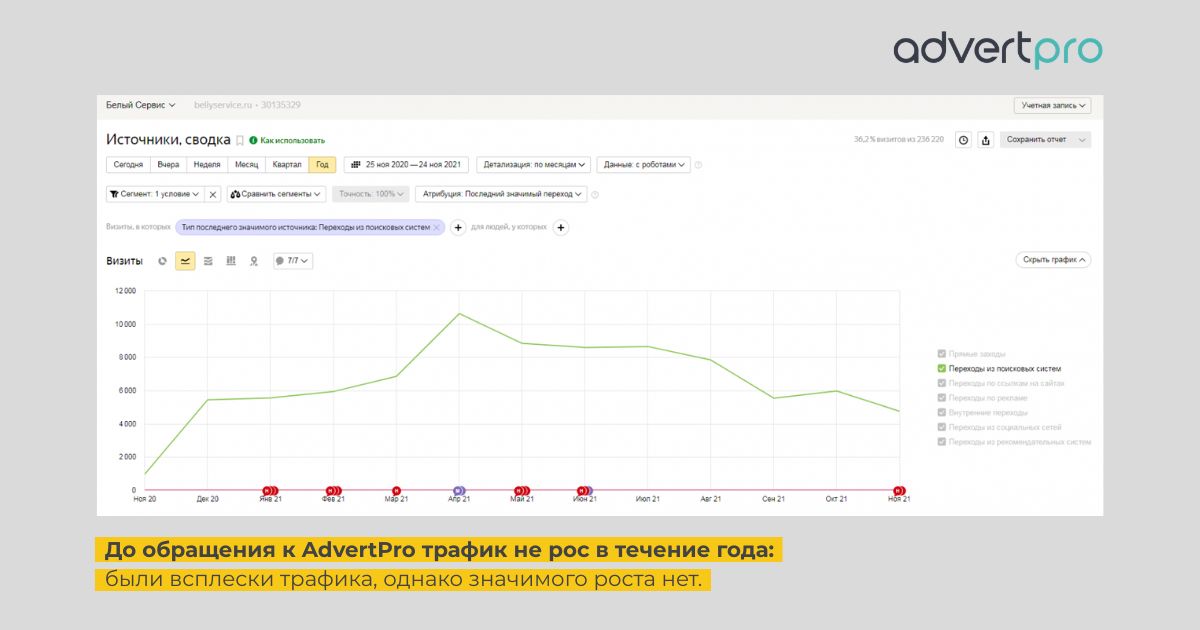
Task: Toggle Переходы из поисковых систем checkbox
Action: (942, 369)
